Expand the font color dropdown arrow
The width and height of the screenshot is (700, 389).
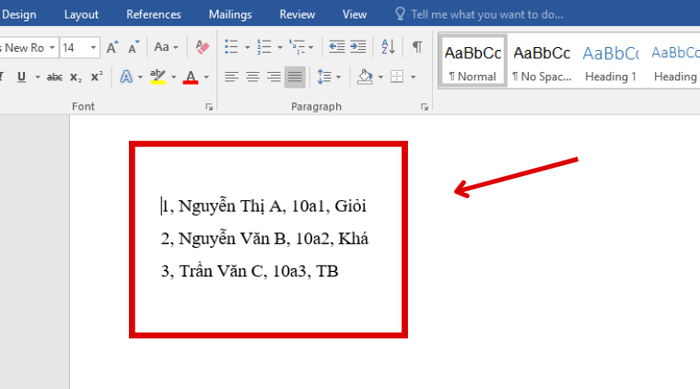tap(206, 77)
